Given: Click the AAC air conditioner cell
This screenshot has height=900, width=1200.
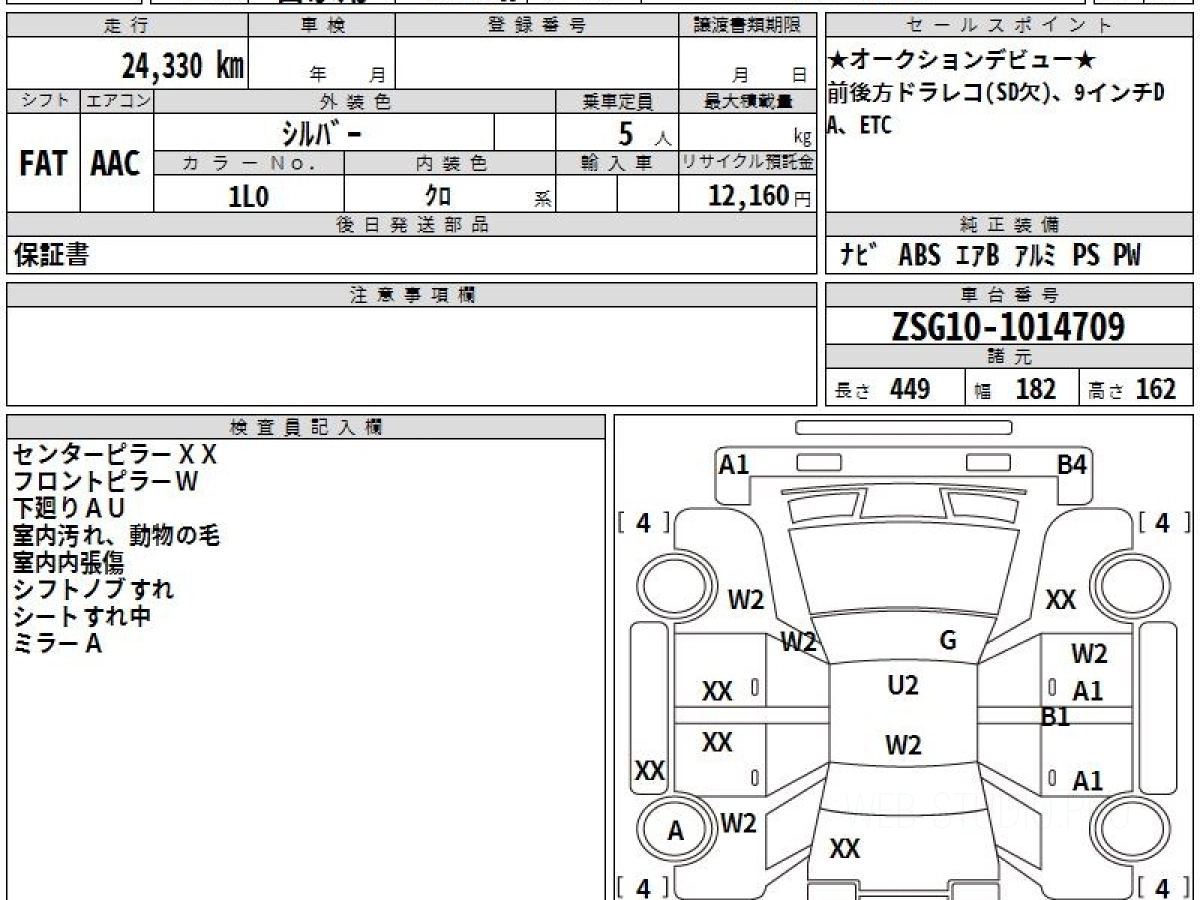Looking at the screenshot, I should click(x=116, y=163).
